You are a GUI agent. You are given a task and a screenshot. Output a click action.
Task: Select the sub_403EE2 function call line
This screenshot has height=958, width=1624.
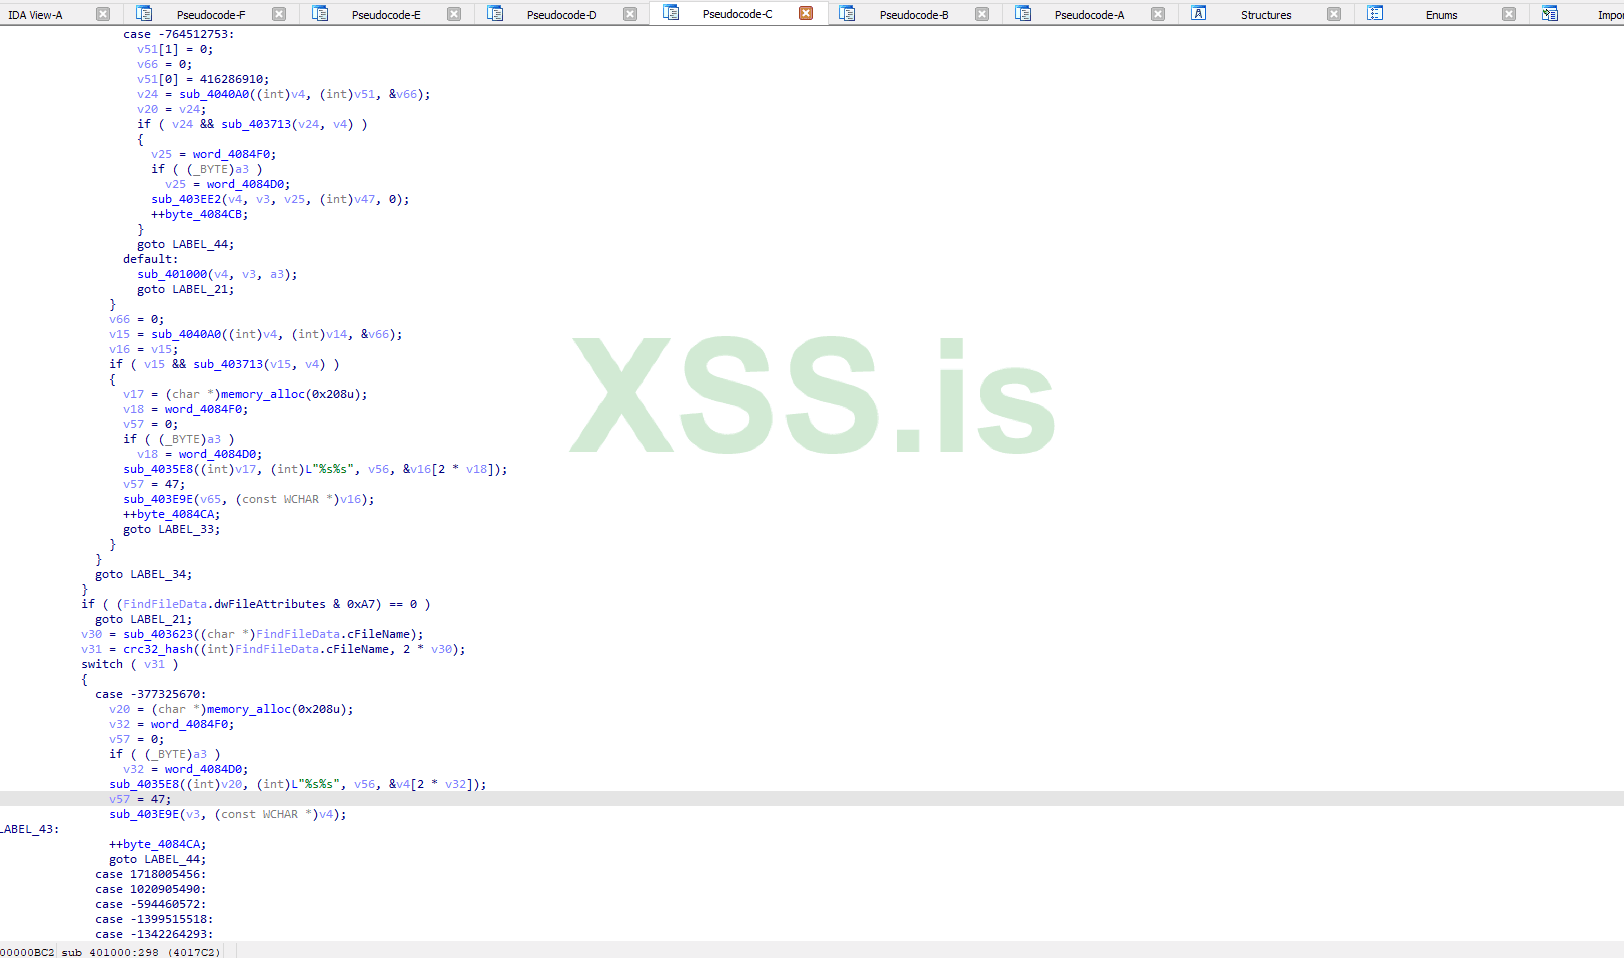(280, 199)
